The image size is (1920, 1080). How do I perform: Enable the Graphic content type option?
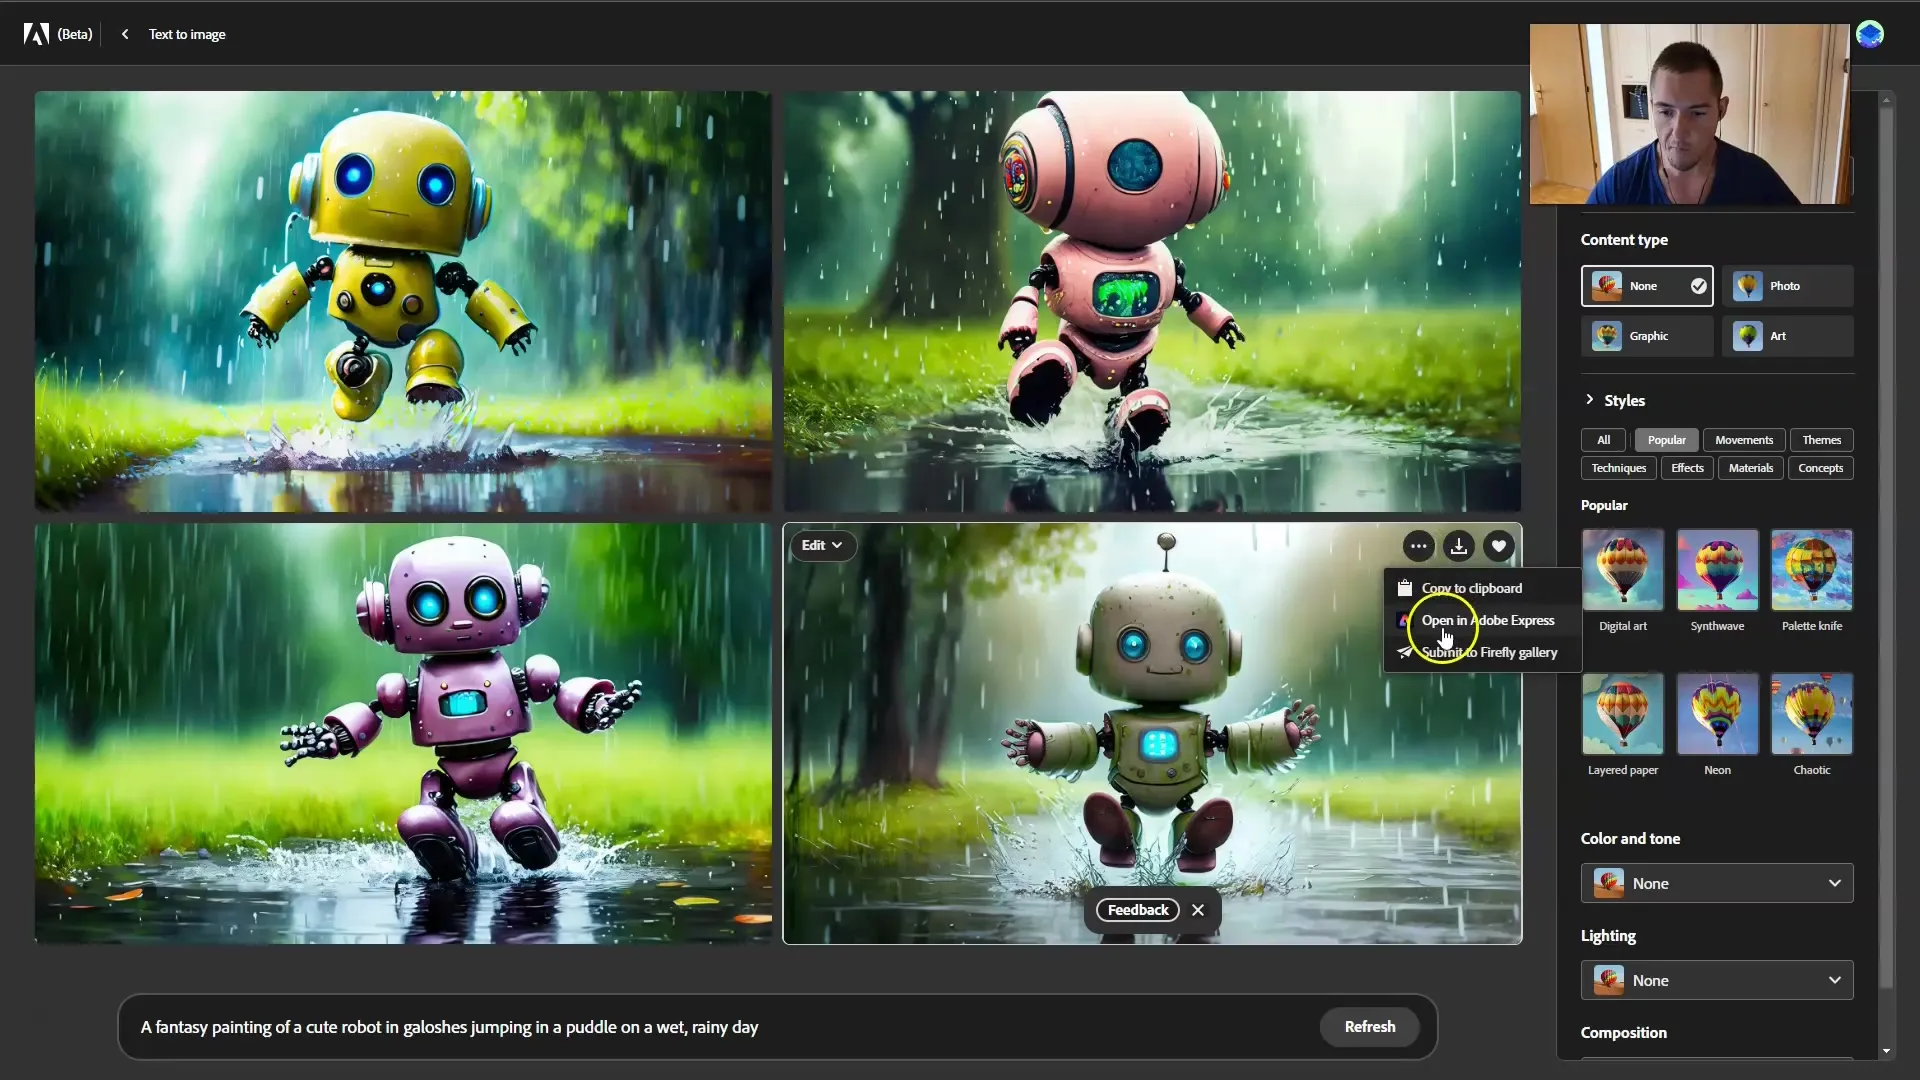coord(1647,336)
